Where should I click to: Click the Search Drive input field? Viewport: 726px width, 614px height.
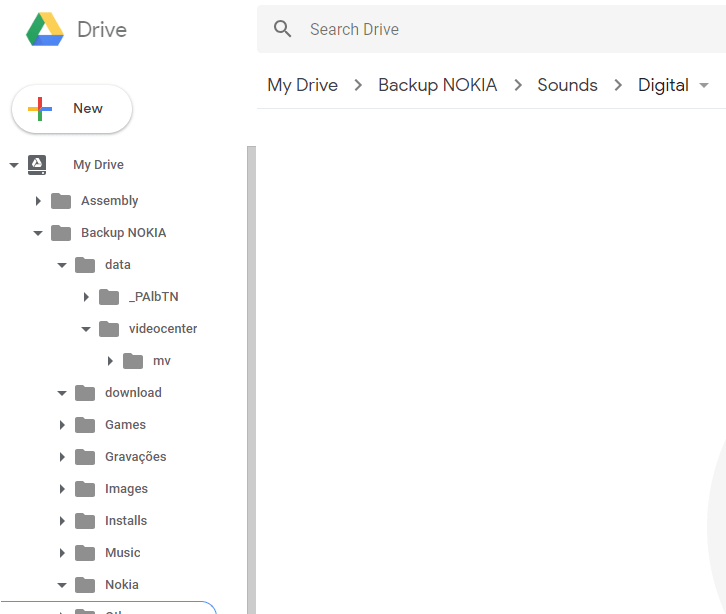pos(492,29)
